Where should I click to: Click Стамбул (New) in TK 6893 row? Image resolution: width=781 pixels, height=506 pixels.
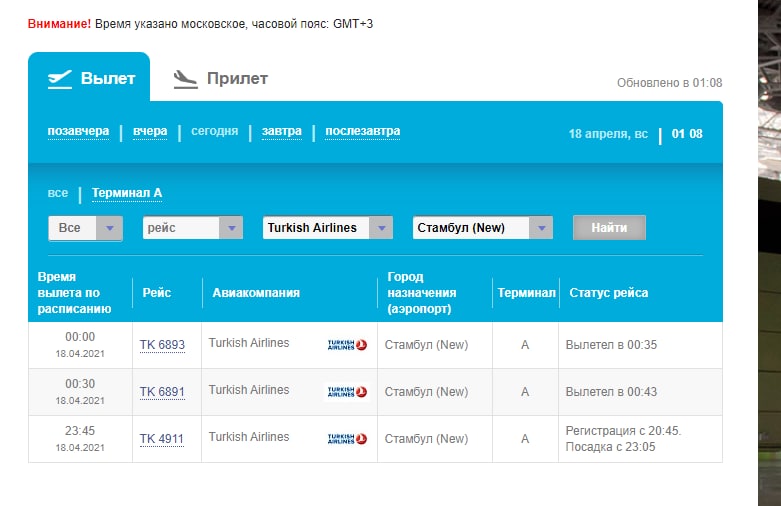(x=426, y=345)
